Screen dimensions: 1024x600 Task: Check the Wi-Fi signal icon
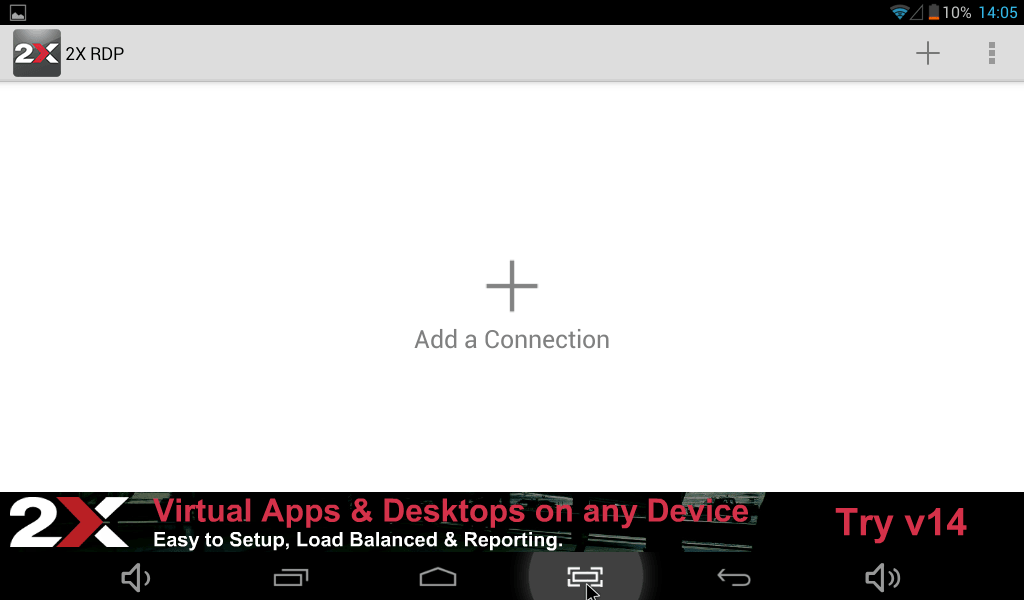point(899,12)
